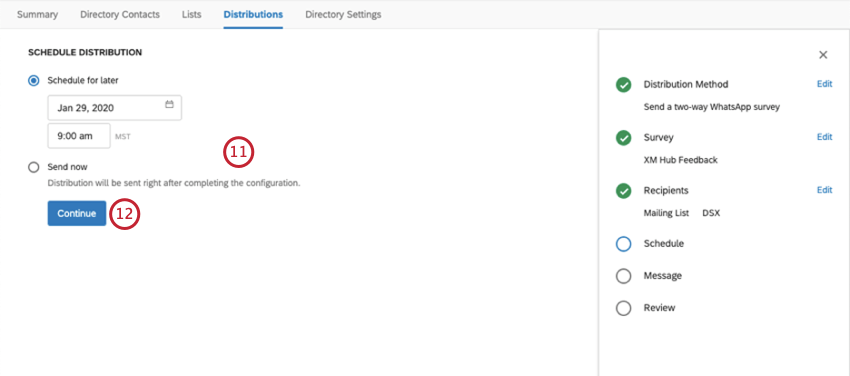
Task: Switch to the Summary tab
Action: [x=37, y=15]
